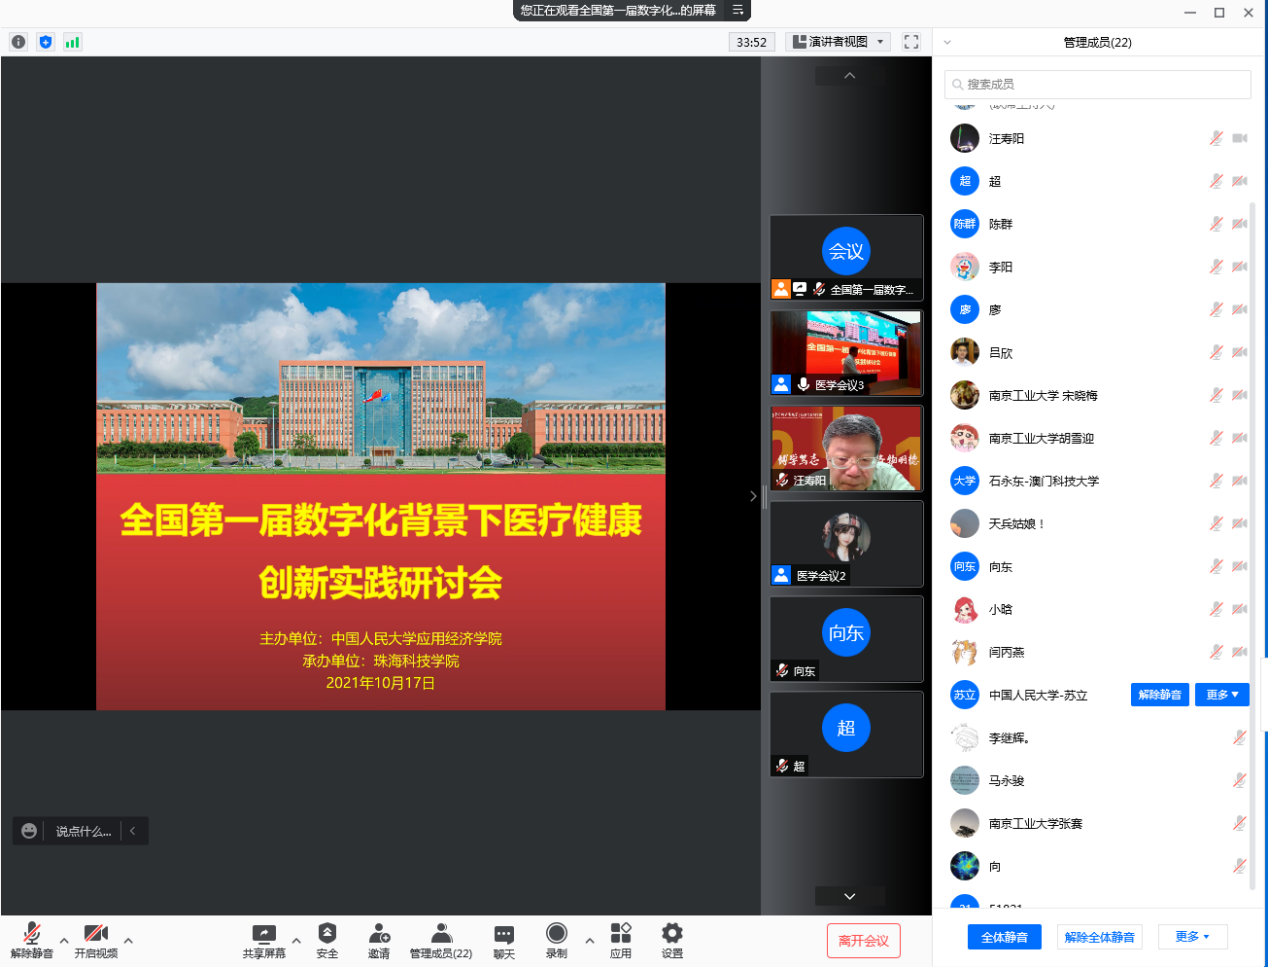
Task: Click the meeting info icon at top left
Action: click(x=18, y=42)
